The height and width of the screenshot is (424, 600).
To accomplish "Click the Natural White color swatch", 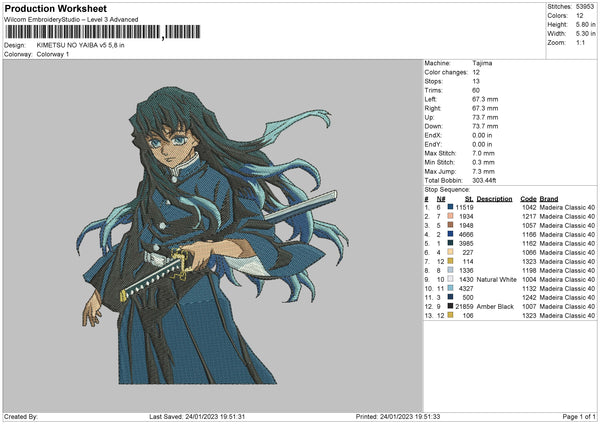I will [x=450, y=279].
